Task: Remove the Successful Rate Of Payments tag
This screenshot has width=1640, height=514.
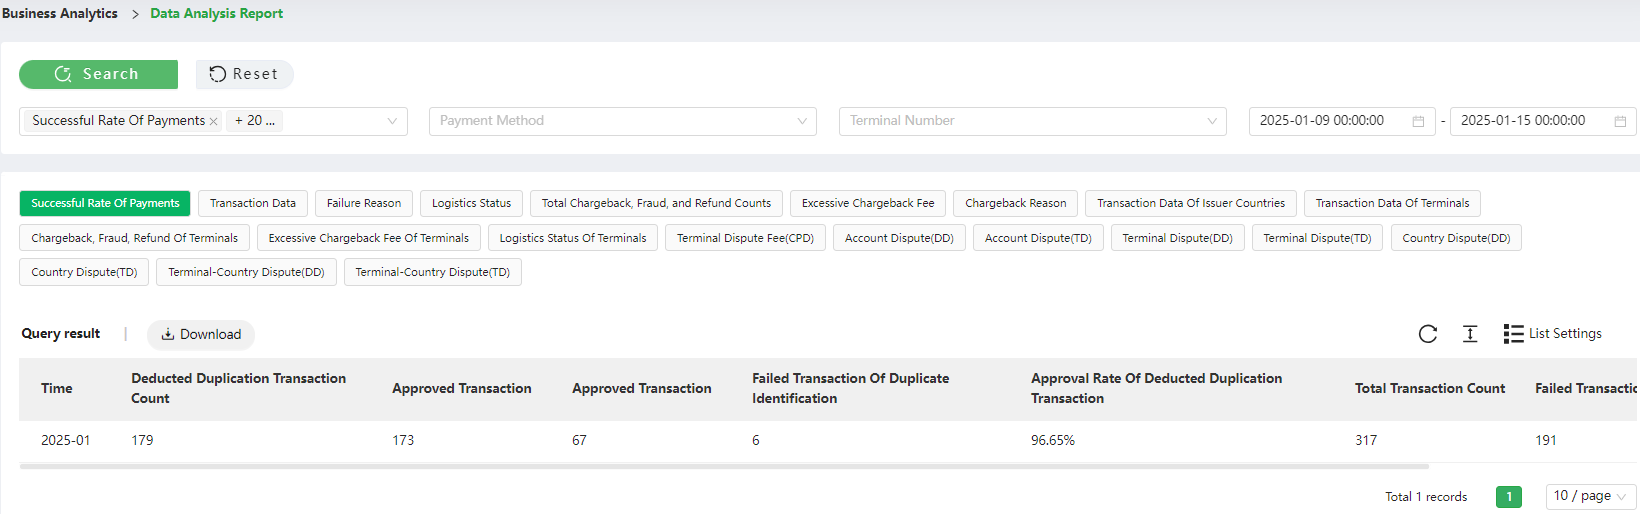Action: coord(213,121)
